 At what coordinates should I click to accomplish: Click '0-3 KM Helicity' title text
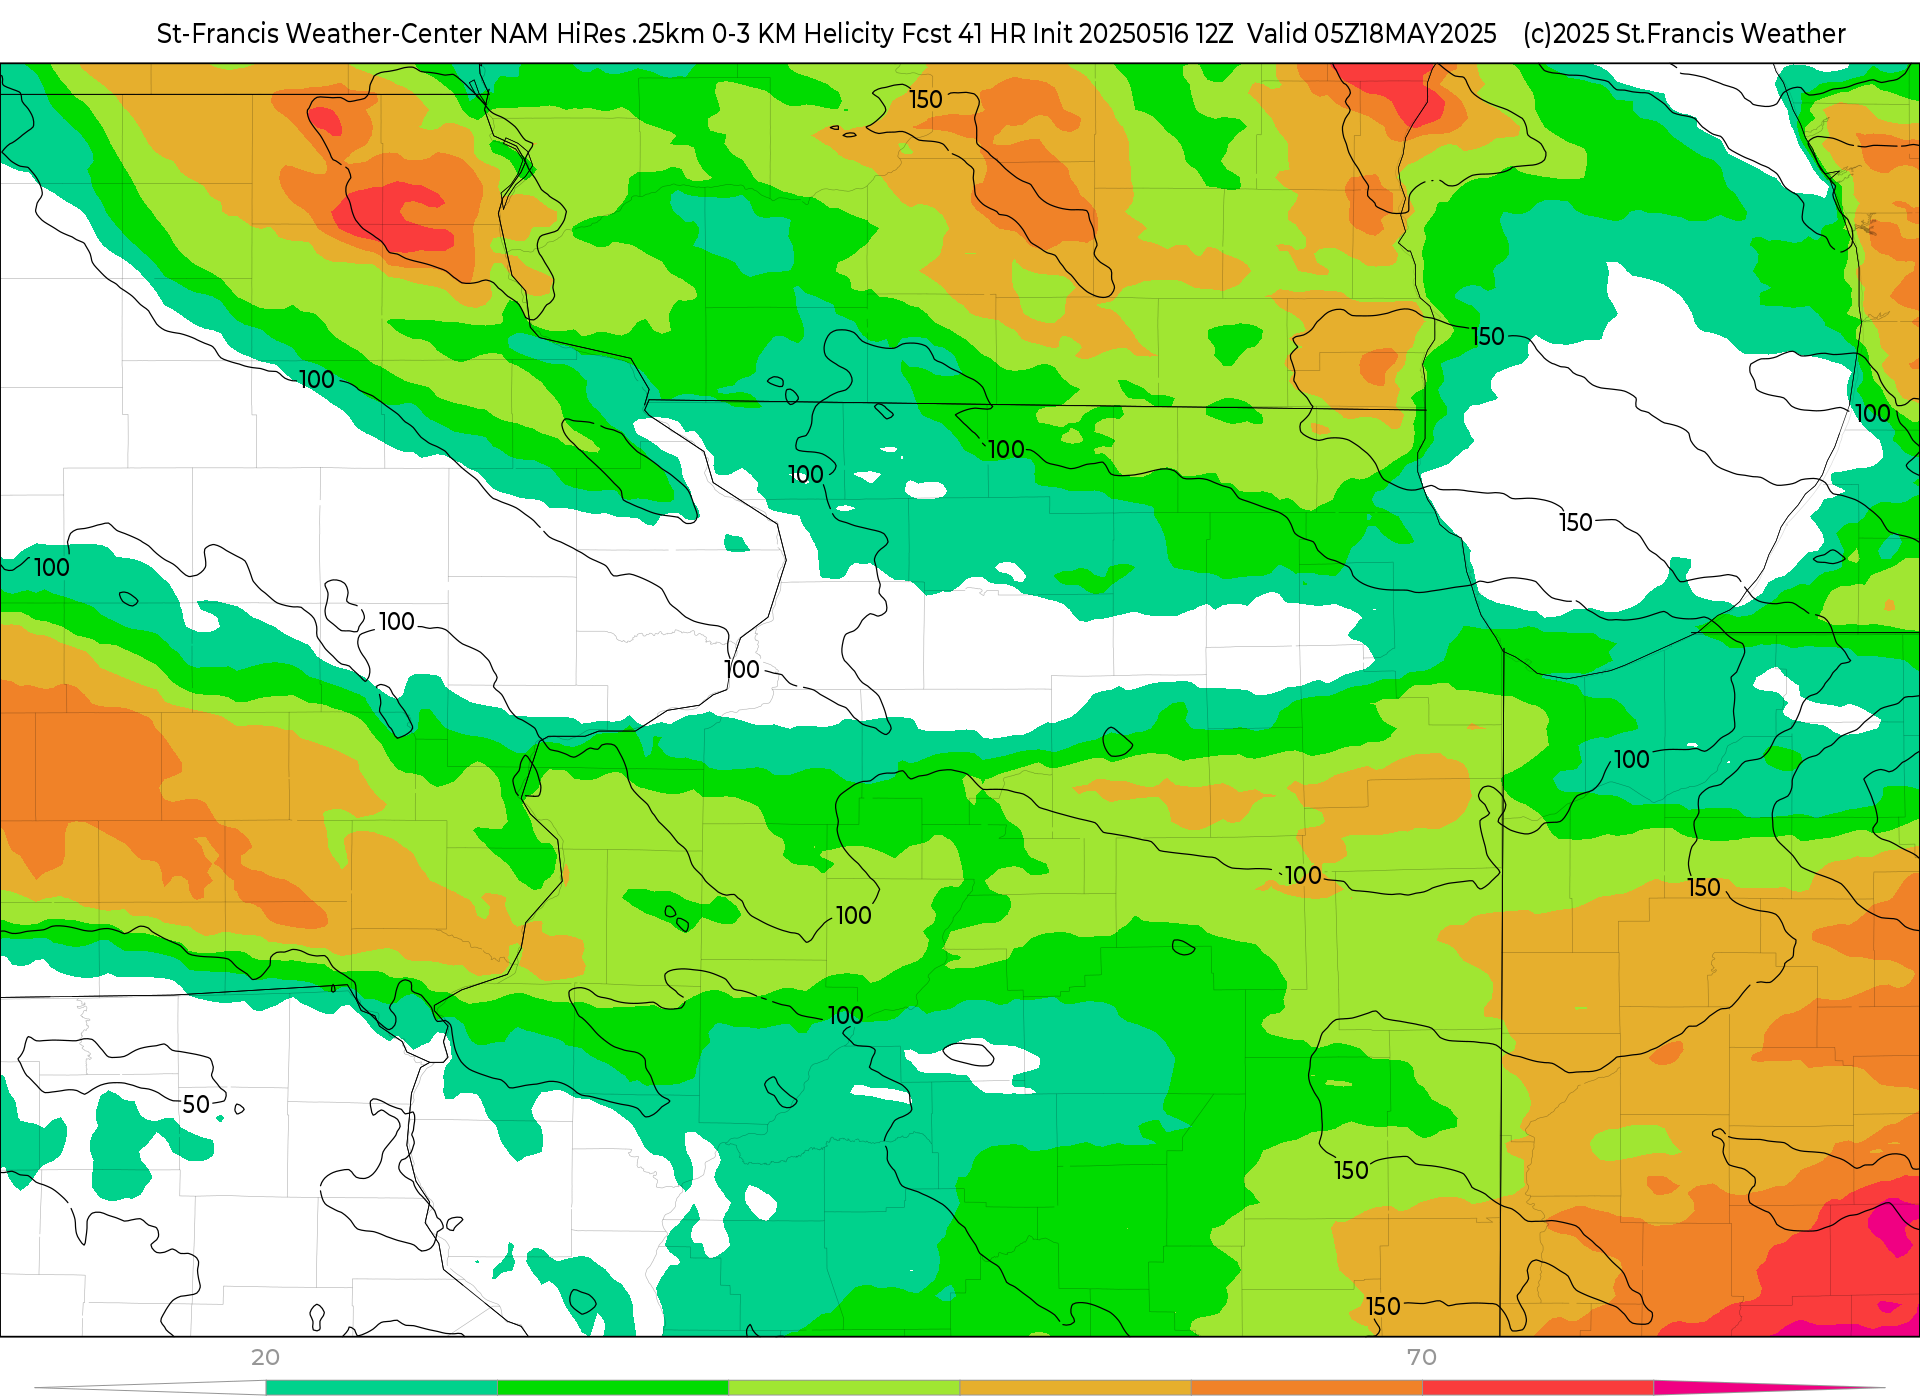click(802, 34)
